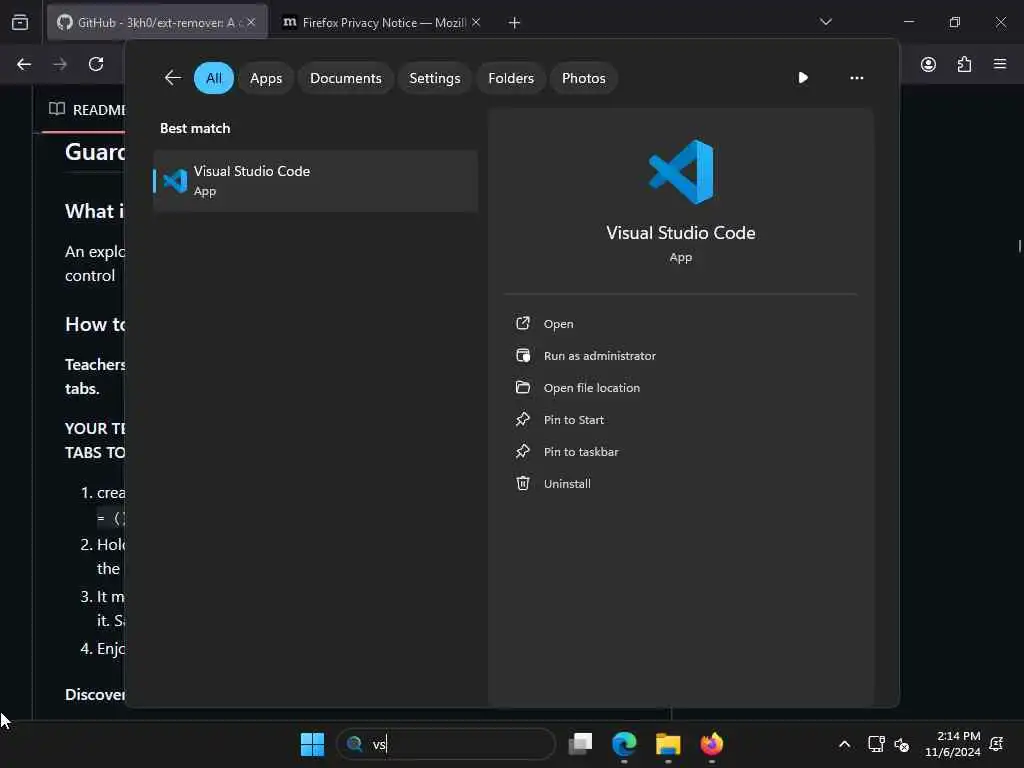The width and height of the screenshot is (1024, 768).
Task: Open Firefox View icon in tab bar
Action: tap(20, 22)
